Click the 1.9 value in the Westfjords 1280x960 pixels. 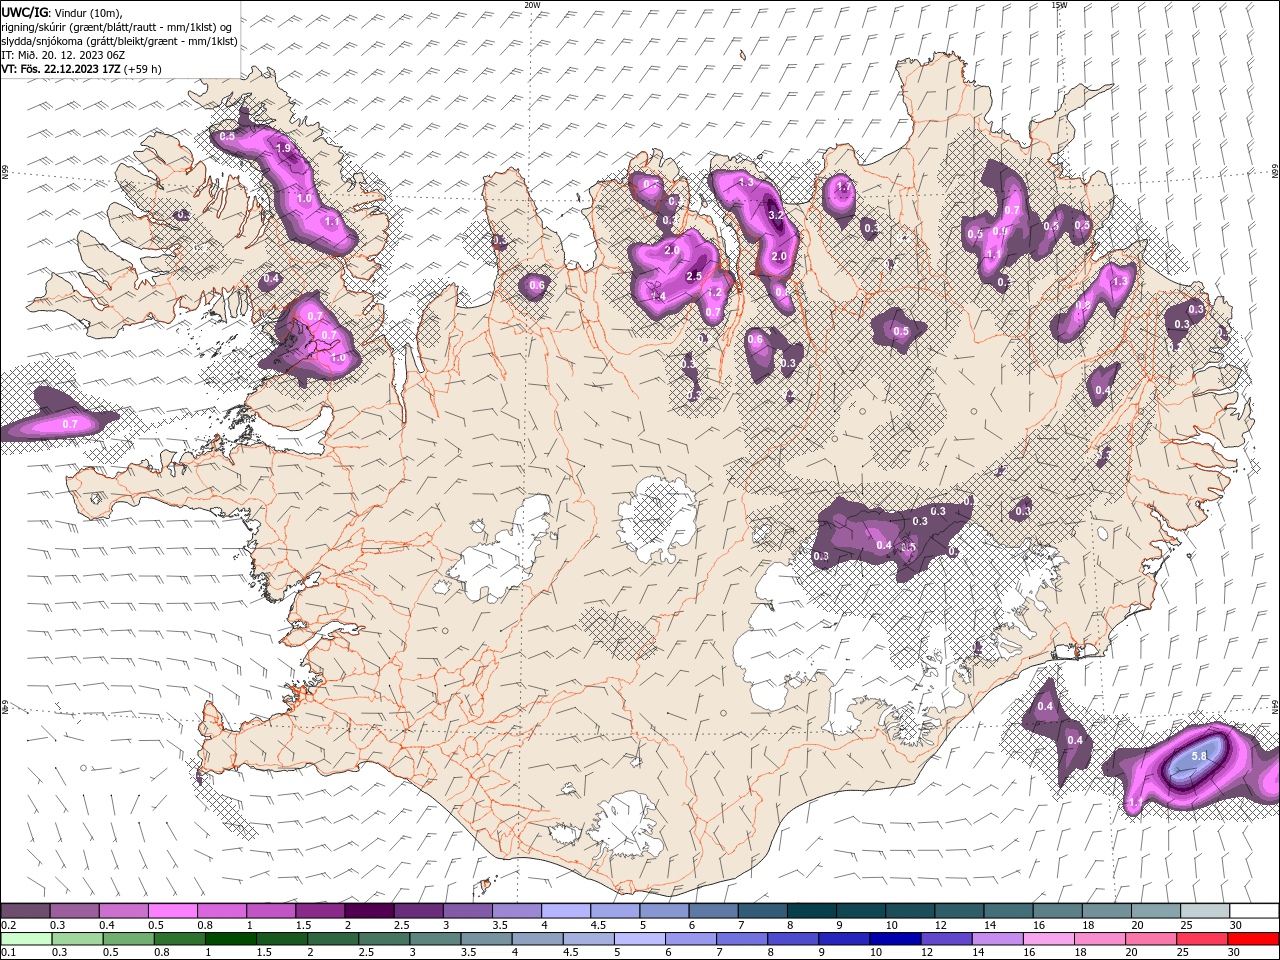[x=283, y=148]
